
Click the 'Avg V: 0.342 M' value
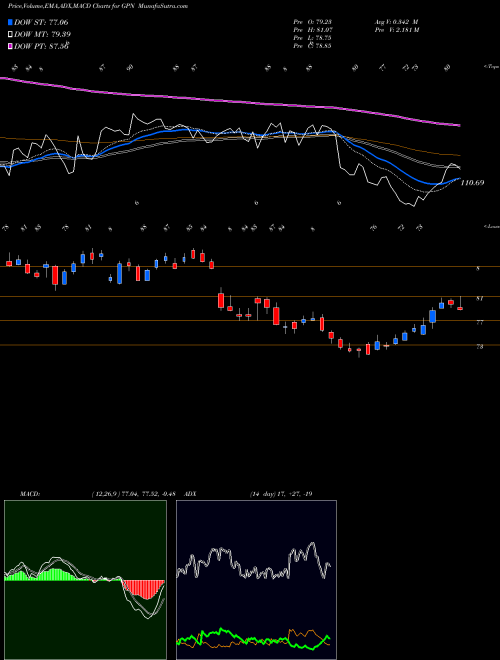click(396, 22)
